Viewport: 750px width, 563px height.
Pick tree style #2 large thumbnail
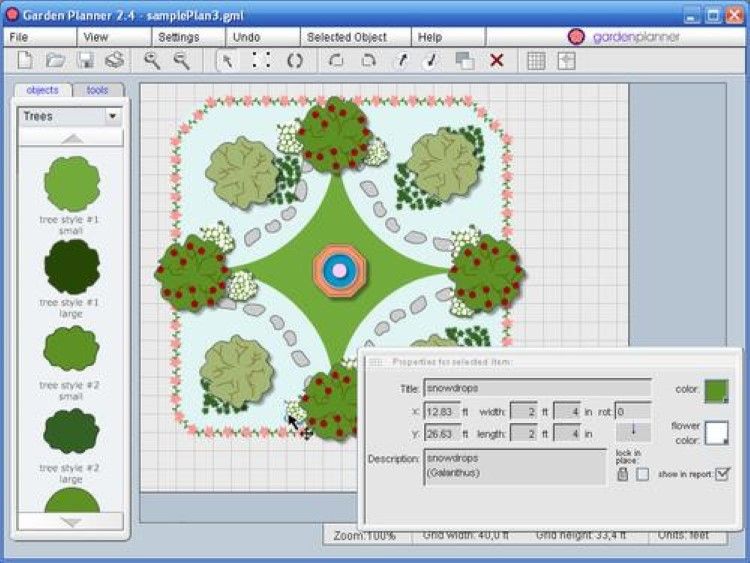(x=71, y=431)
